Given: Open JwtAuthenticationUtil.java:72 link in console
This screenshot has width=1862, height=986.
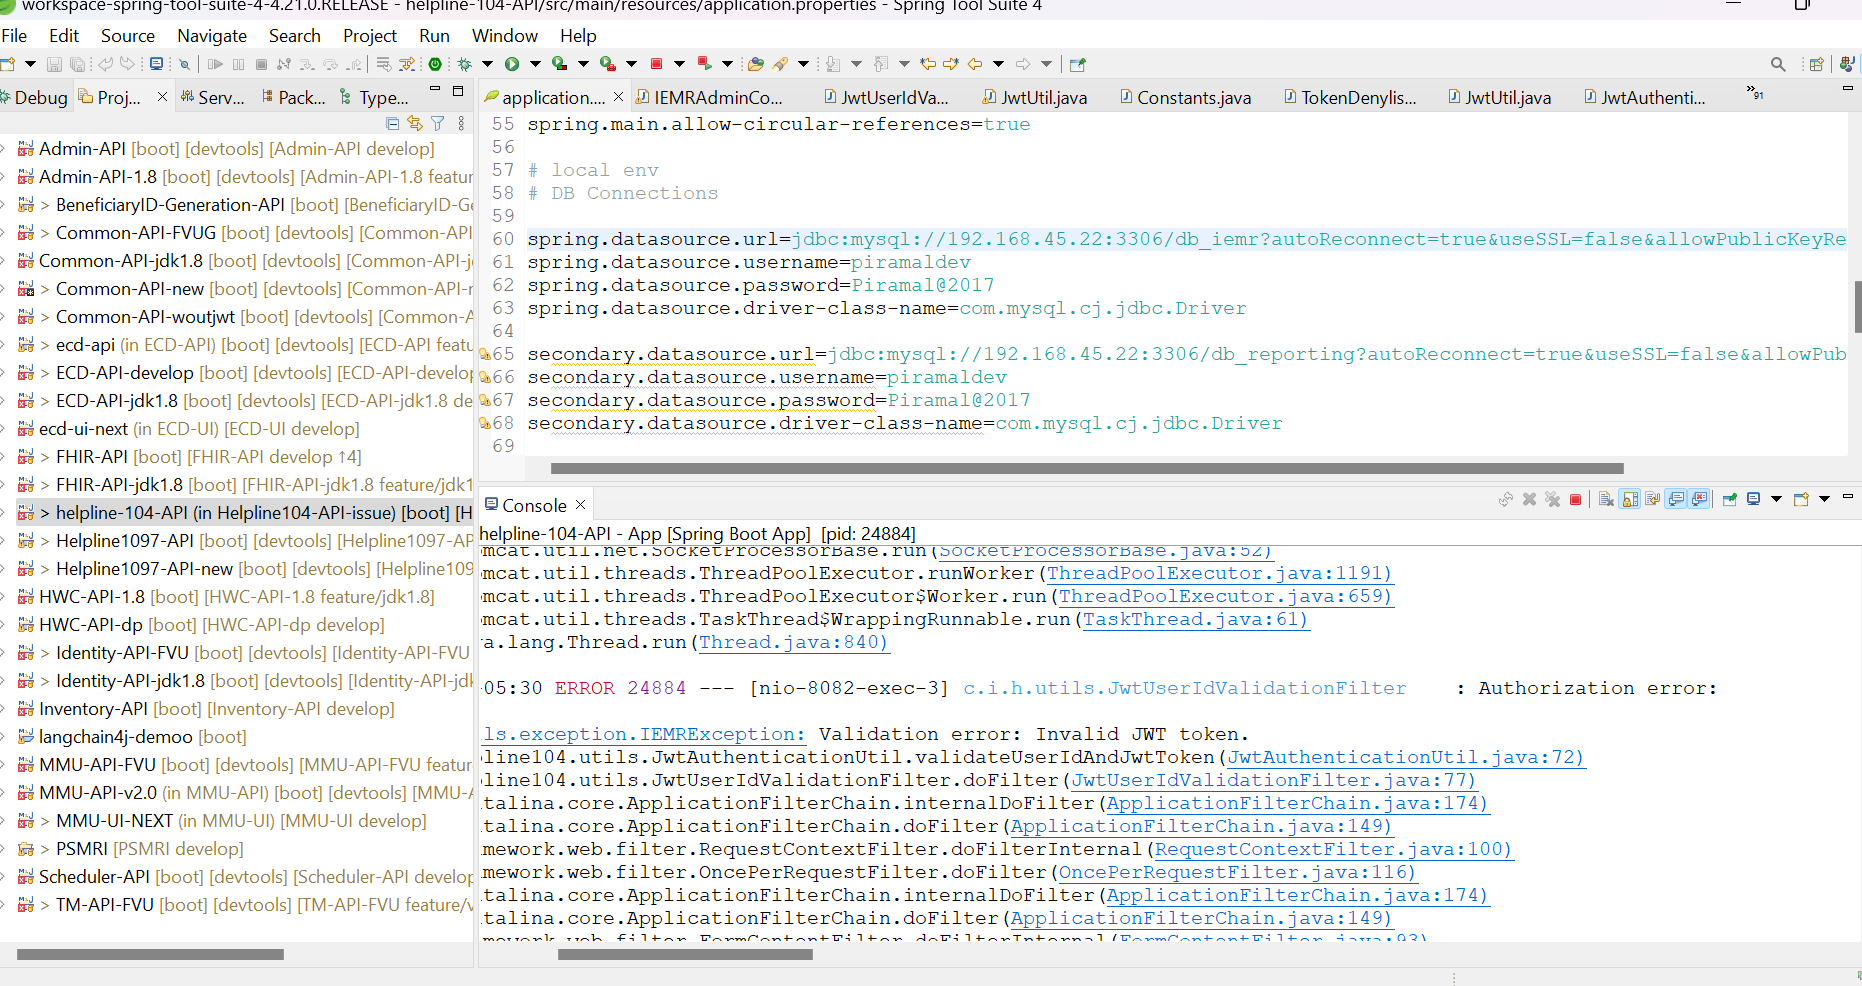Looking at the screenshot, I should (x=1405, y=757).
